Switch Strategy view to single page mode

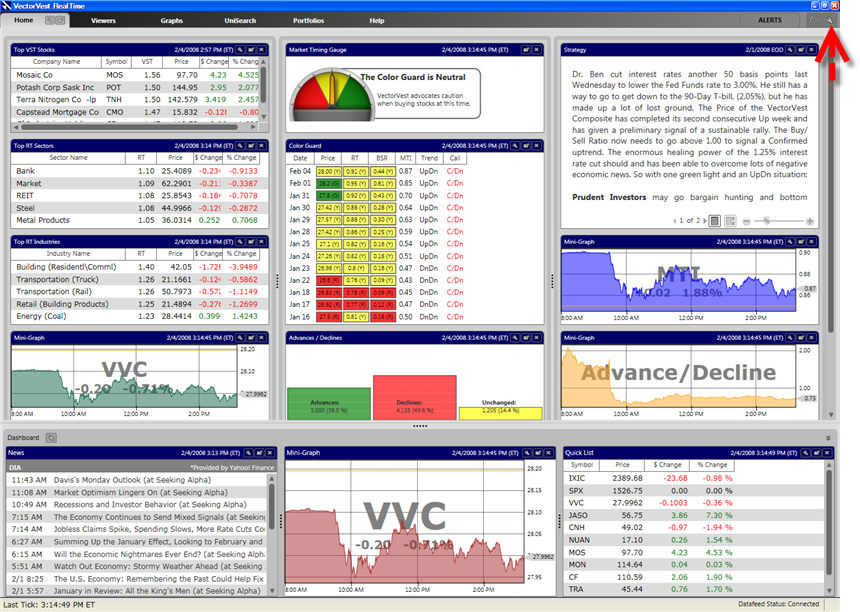pos(716,219)
